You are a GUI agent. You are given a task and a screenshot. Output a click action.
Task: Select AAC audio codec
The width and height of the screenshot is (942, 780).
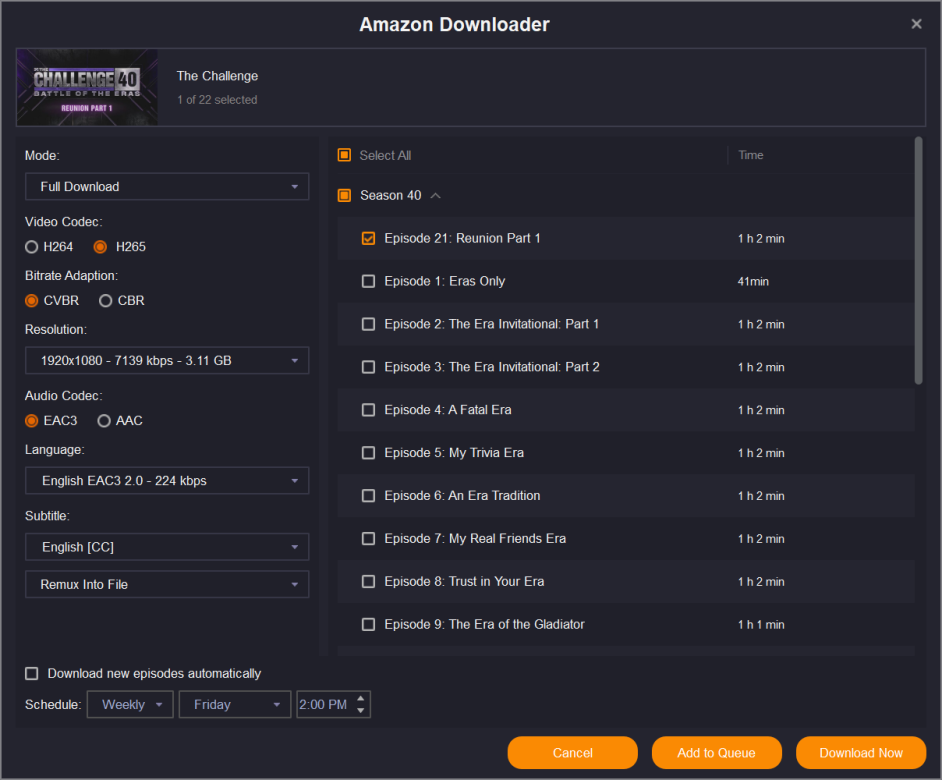(x=106, y=421)
